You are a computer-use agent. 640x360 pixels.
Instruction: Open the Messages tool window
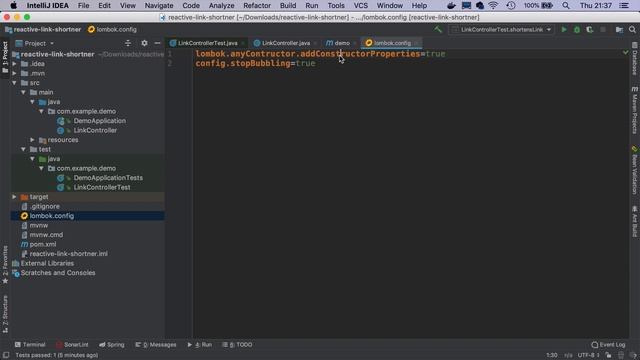coord(156,344)
